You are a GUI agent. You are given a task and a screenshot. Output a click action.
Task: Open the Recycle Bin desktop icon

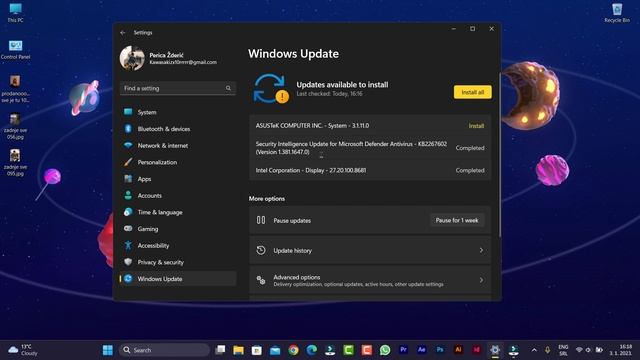(x=617, y=13)
